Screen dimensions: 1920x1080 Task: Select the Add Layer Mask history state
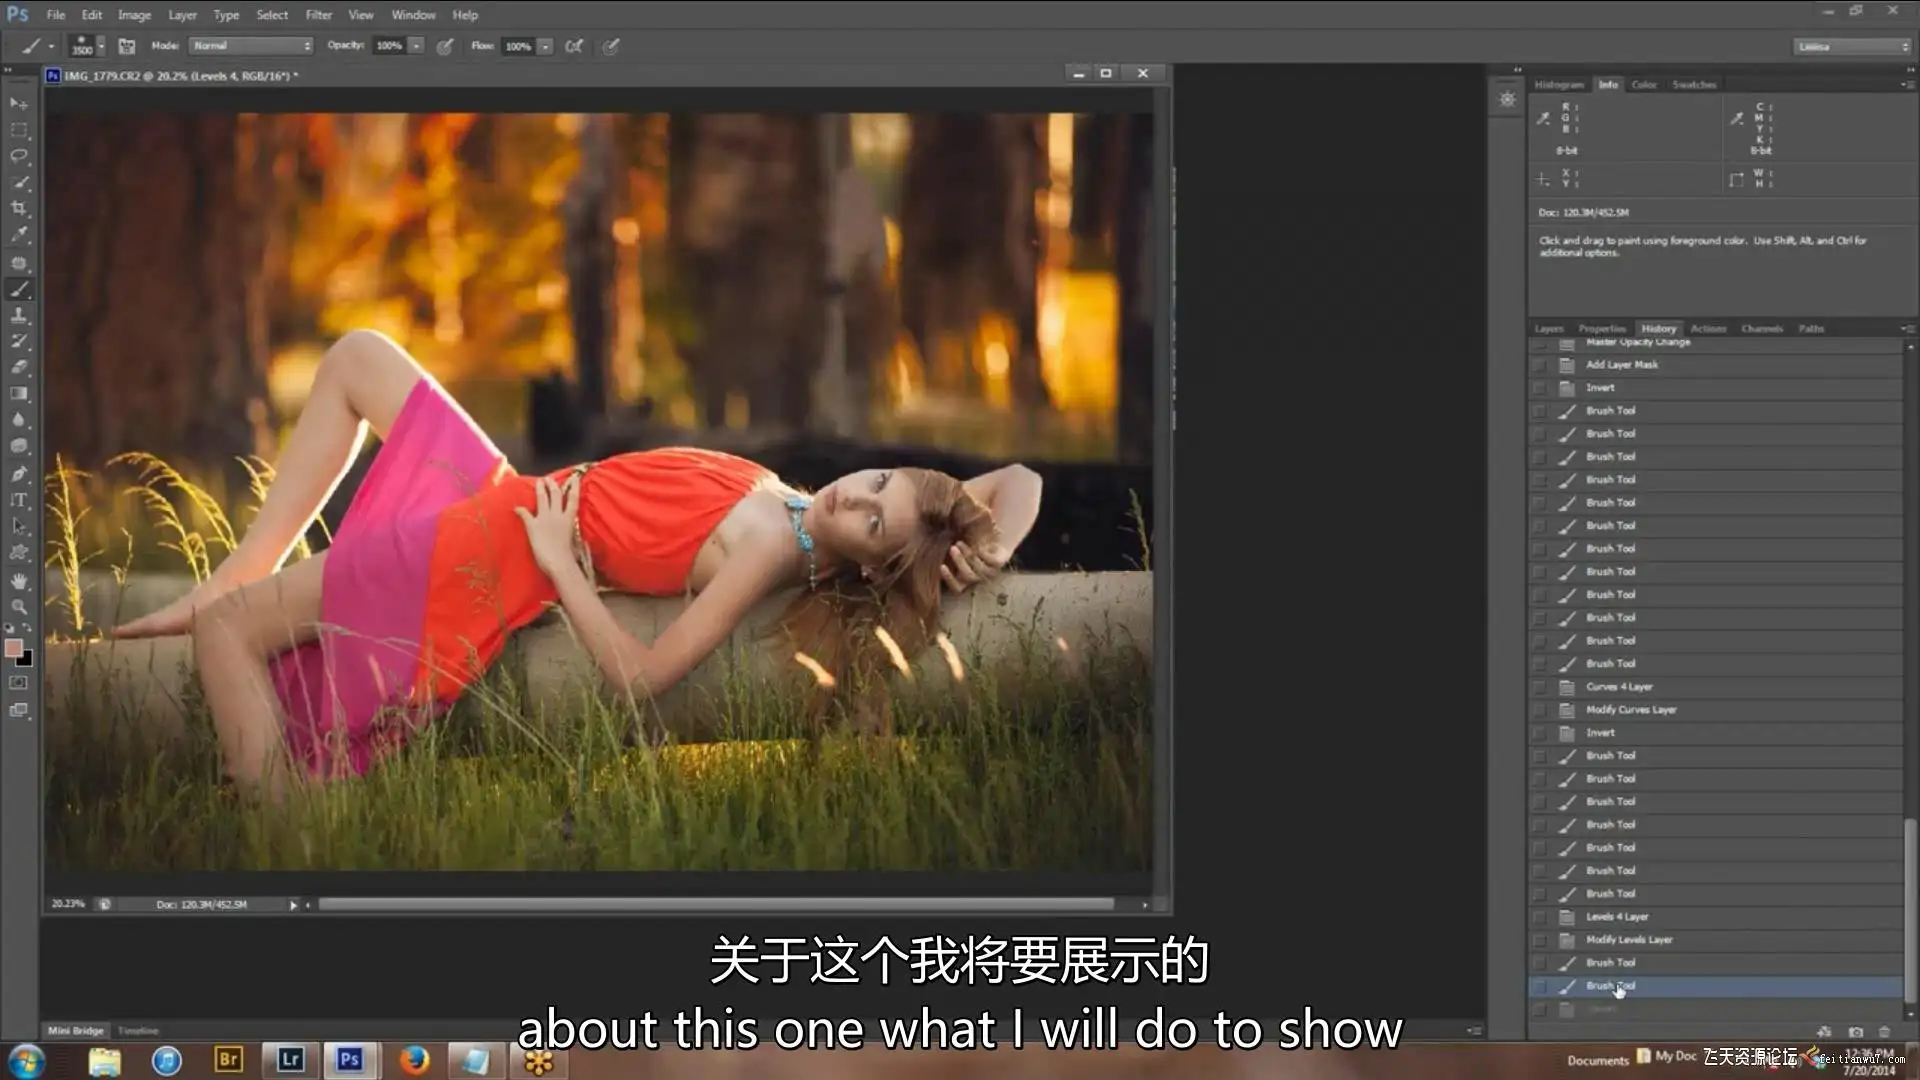pyautogui.click(x=1621, y=365)
